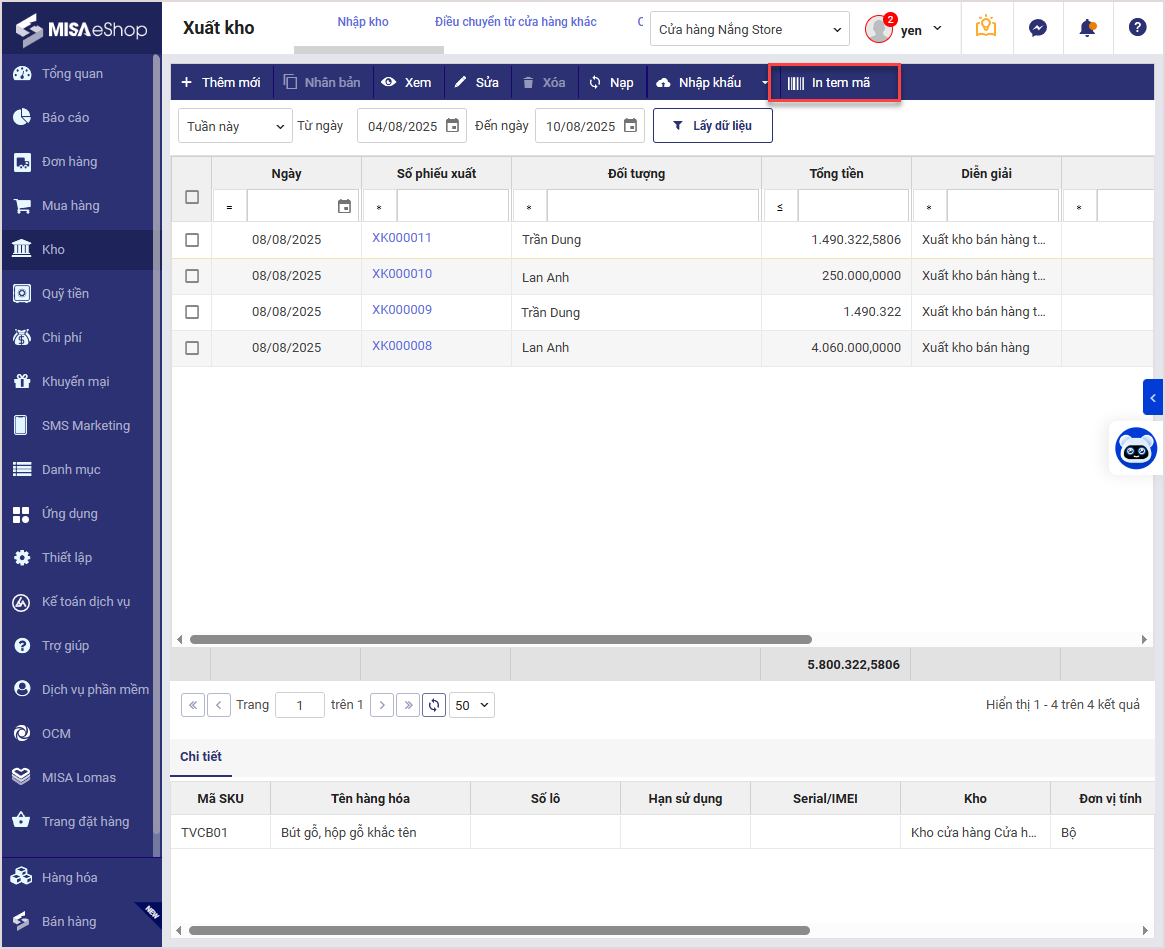Open the Tuần này period dropdown
Viewport: 1165px width, 949px height.
point(235,127)
